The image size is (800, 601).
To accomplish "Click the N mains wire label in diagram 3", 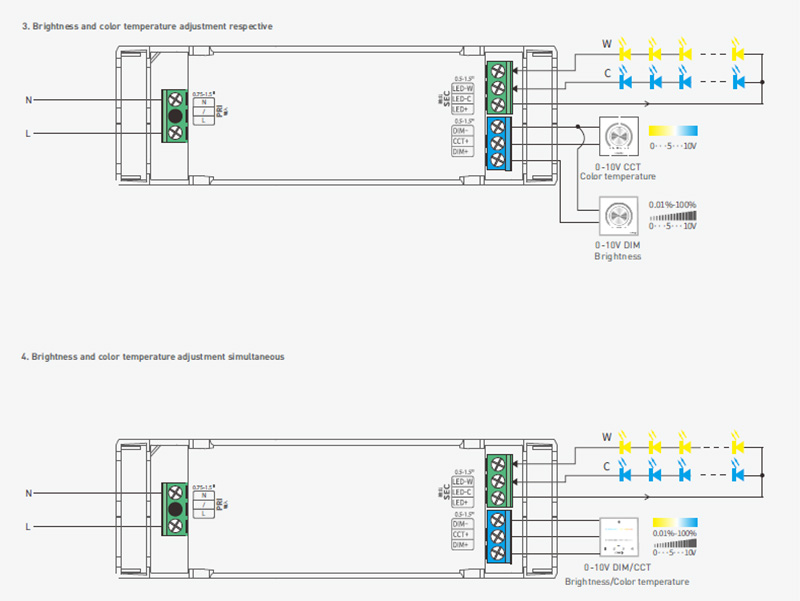I will tap(29, 100).
